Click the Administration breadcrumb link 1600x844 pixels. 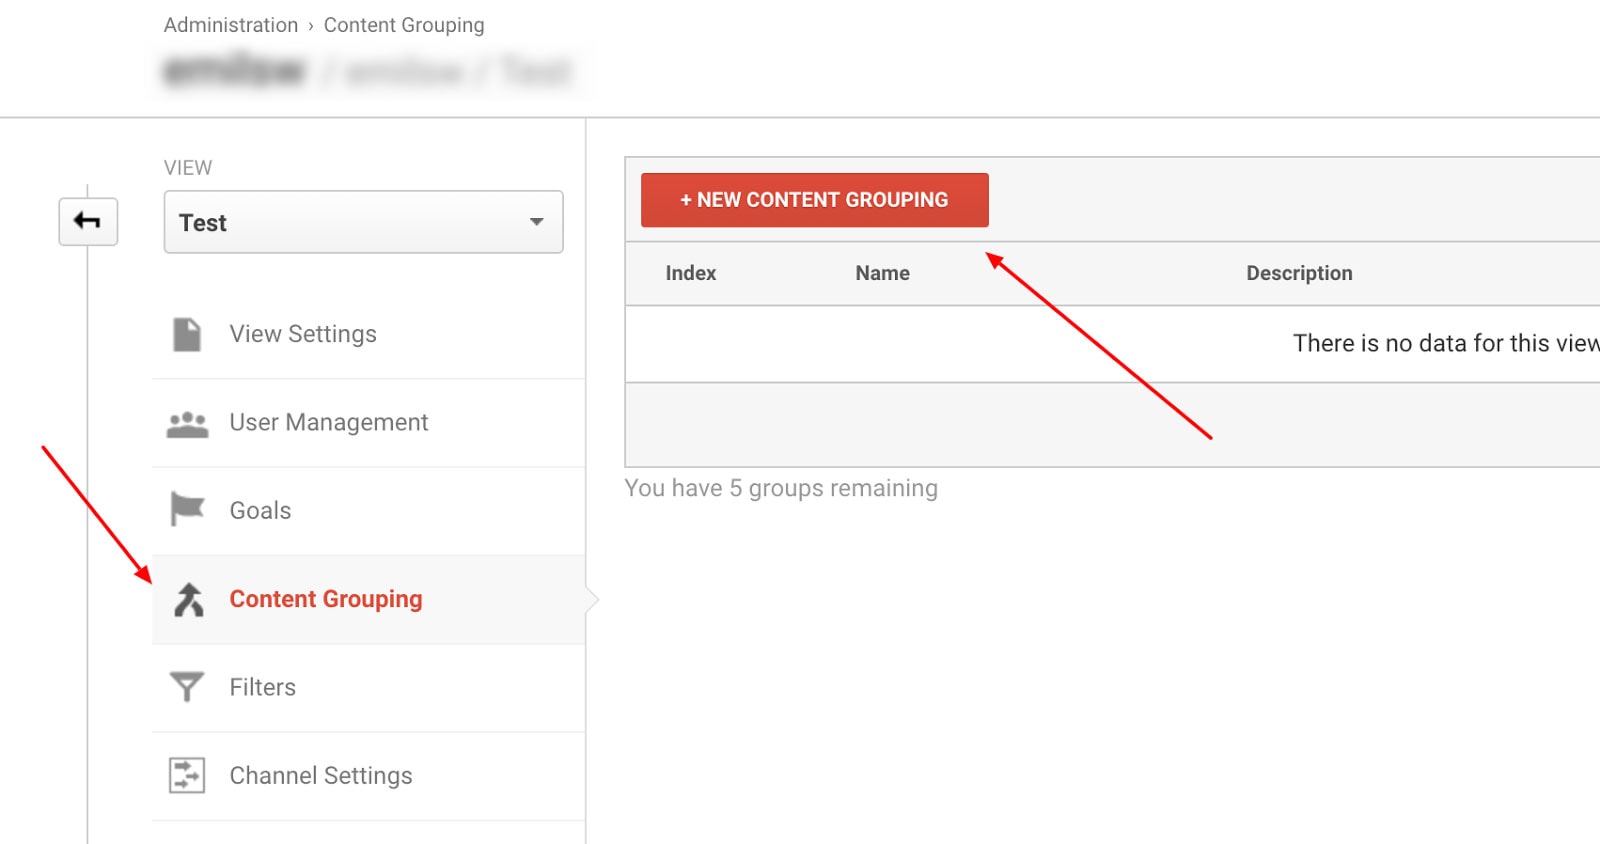click(231, 25)
